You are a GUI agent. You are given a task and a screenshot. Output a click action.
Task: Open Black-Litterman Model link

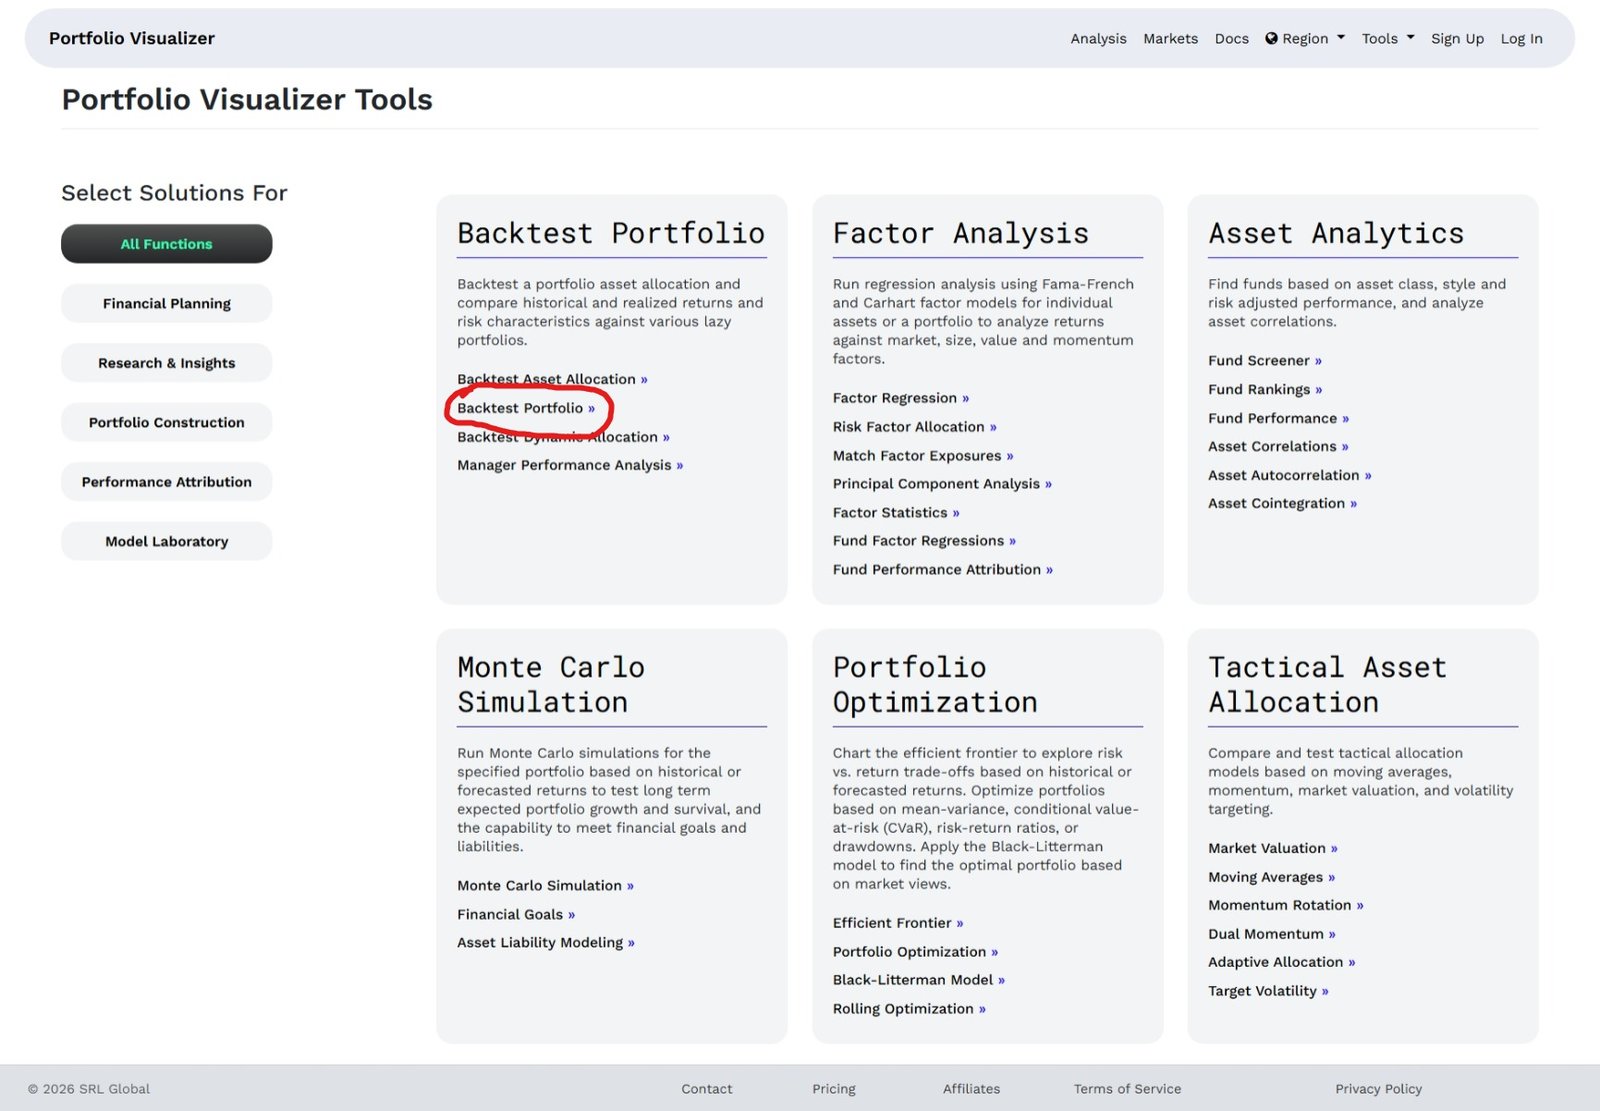coord(919,980)
